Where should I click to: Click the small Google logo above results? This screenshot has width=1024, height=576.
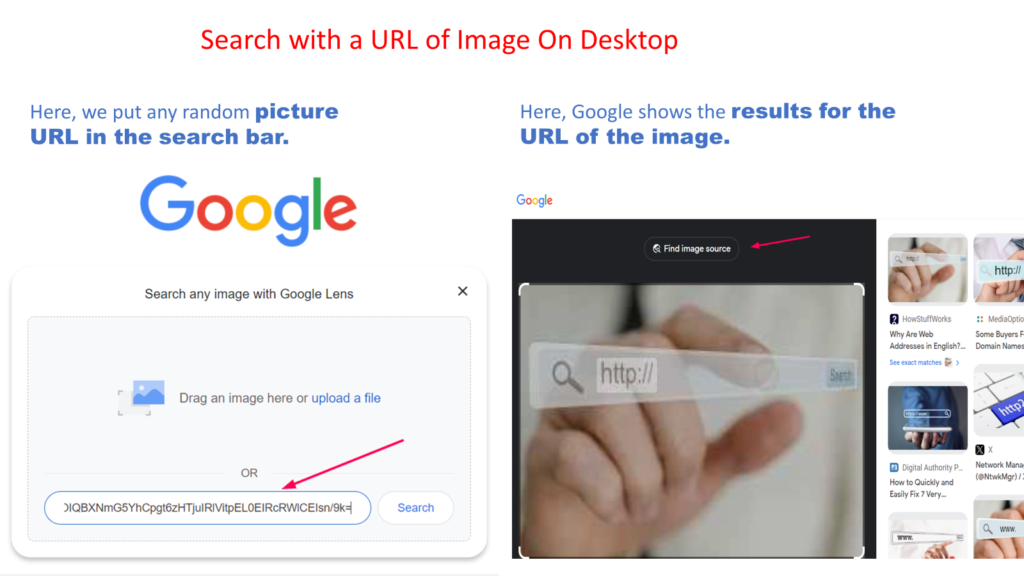coord(534,200)
